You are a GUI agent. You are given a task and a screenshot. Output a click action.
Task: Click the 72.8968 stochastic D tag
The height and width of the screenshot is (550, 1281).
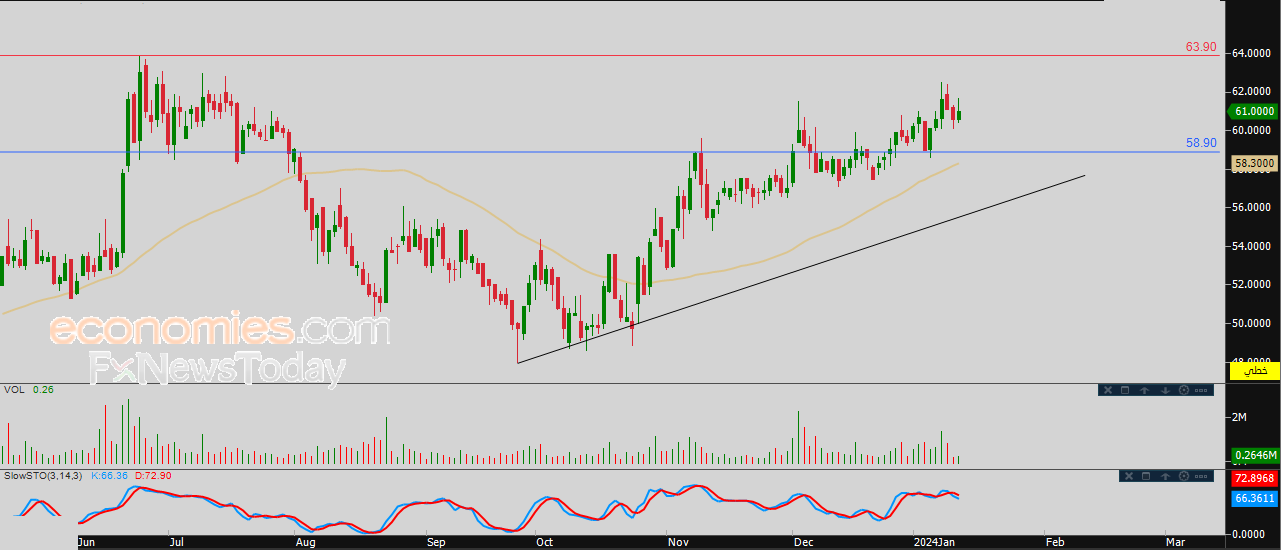(x=1254, y=480)
